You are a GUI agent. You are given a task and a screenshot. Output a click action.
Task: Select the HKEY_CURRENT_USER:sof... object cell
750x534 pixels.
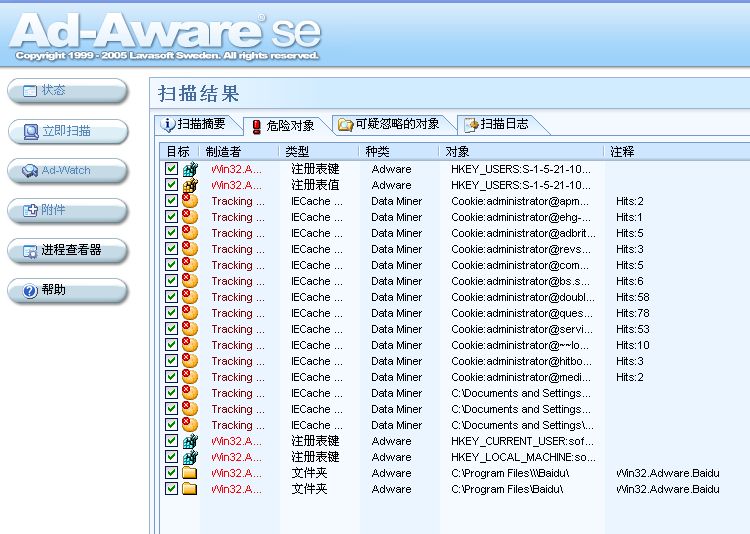(x=522, y=441)
